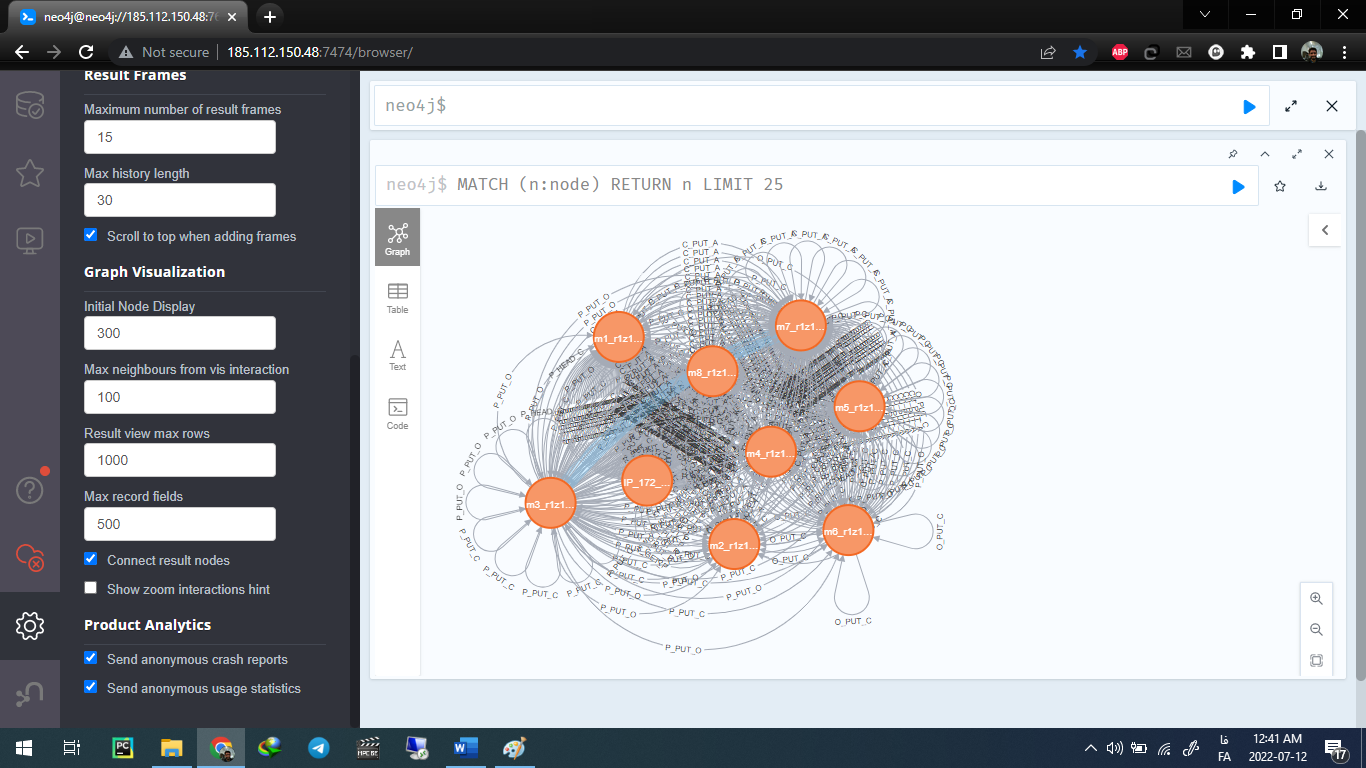Zoom out of the graph
This screenshot has width=1366, height=768.
click(1316, 630)
